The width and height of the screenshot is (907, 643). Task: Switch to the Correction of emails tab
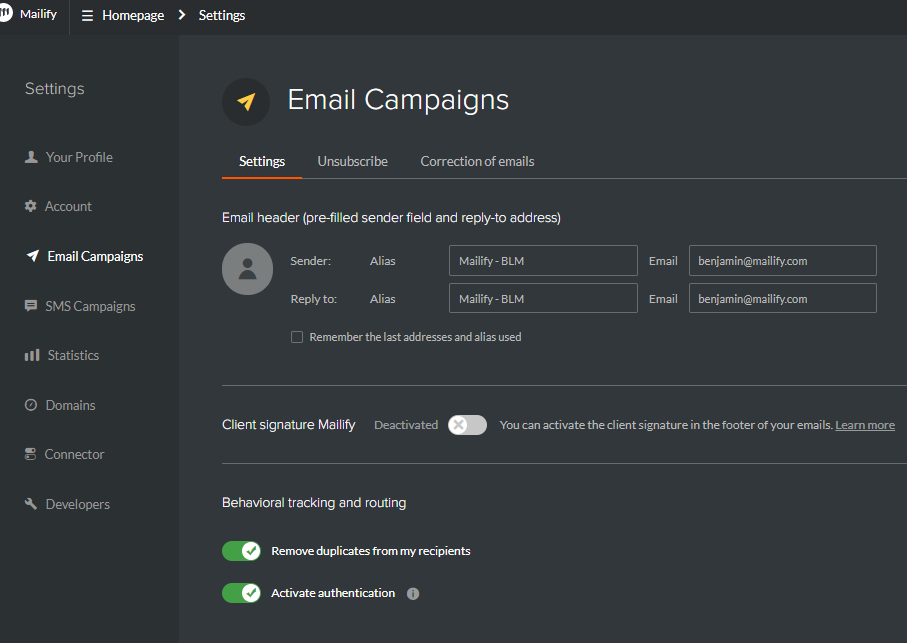coord(477,161)
